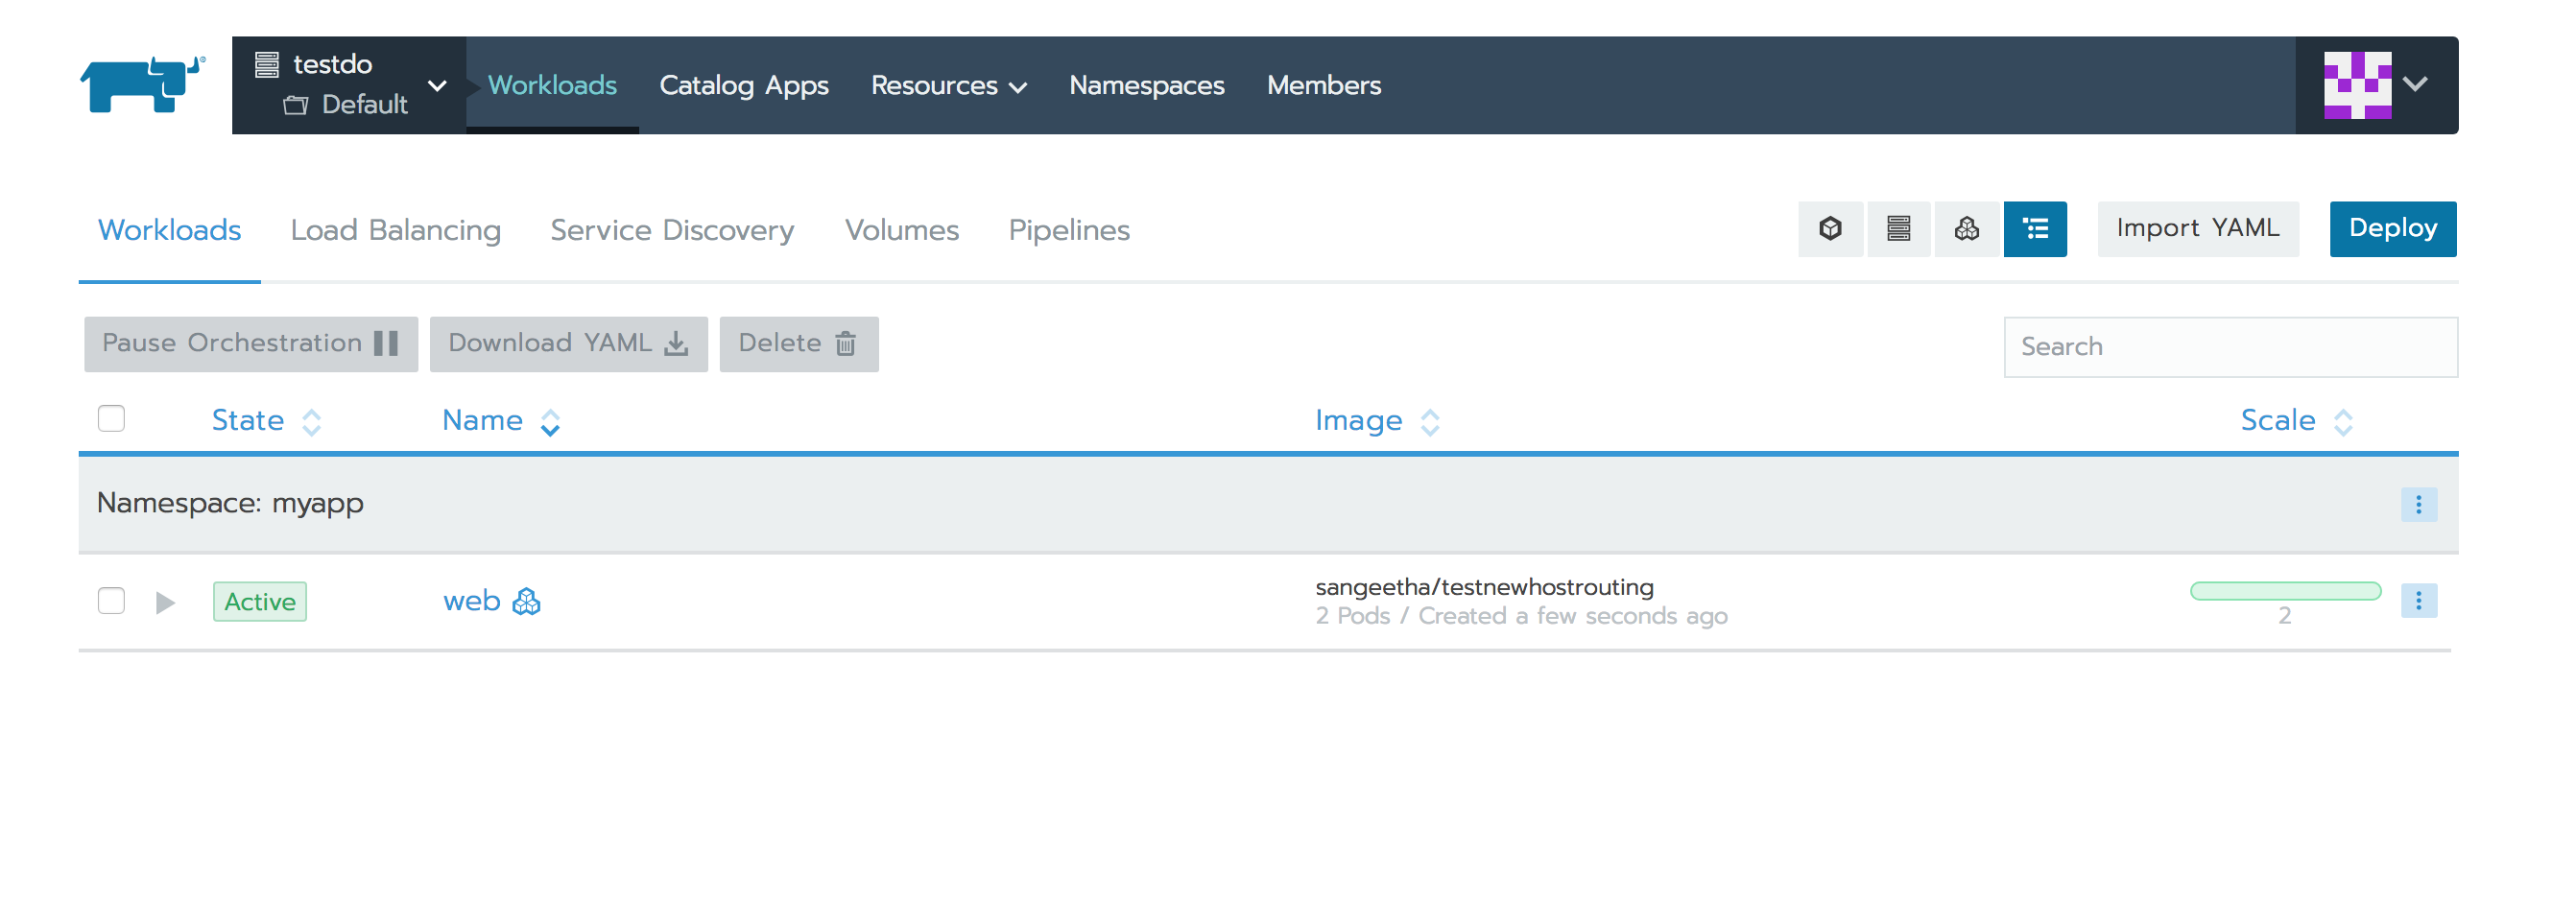Click the Delete button

click(798, 344)
